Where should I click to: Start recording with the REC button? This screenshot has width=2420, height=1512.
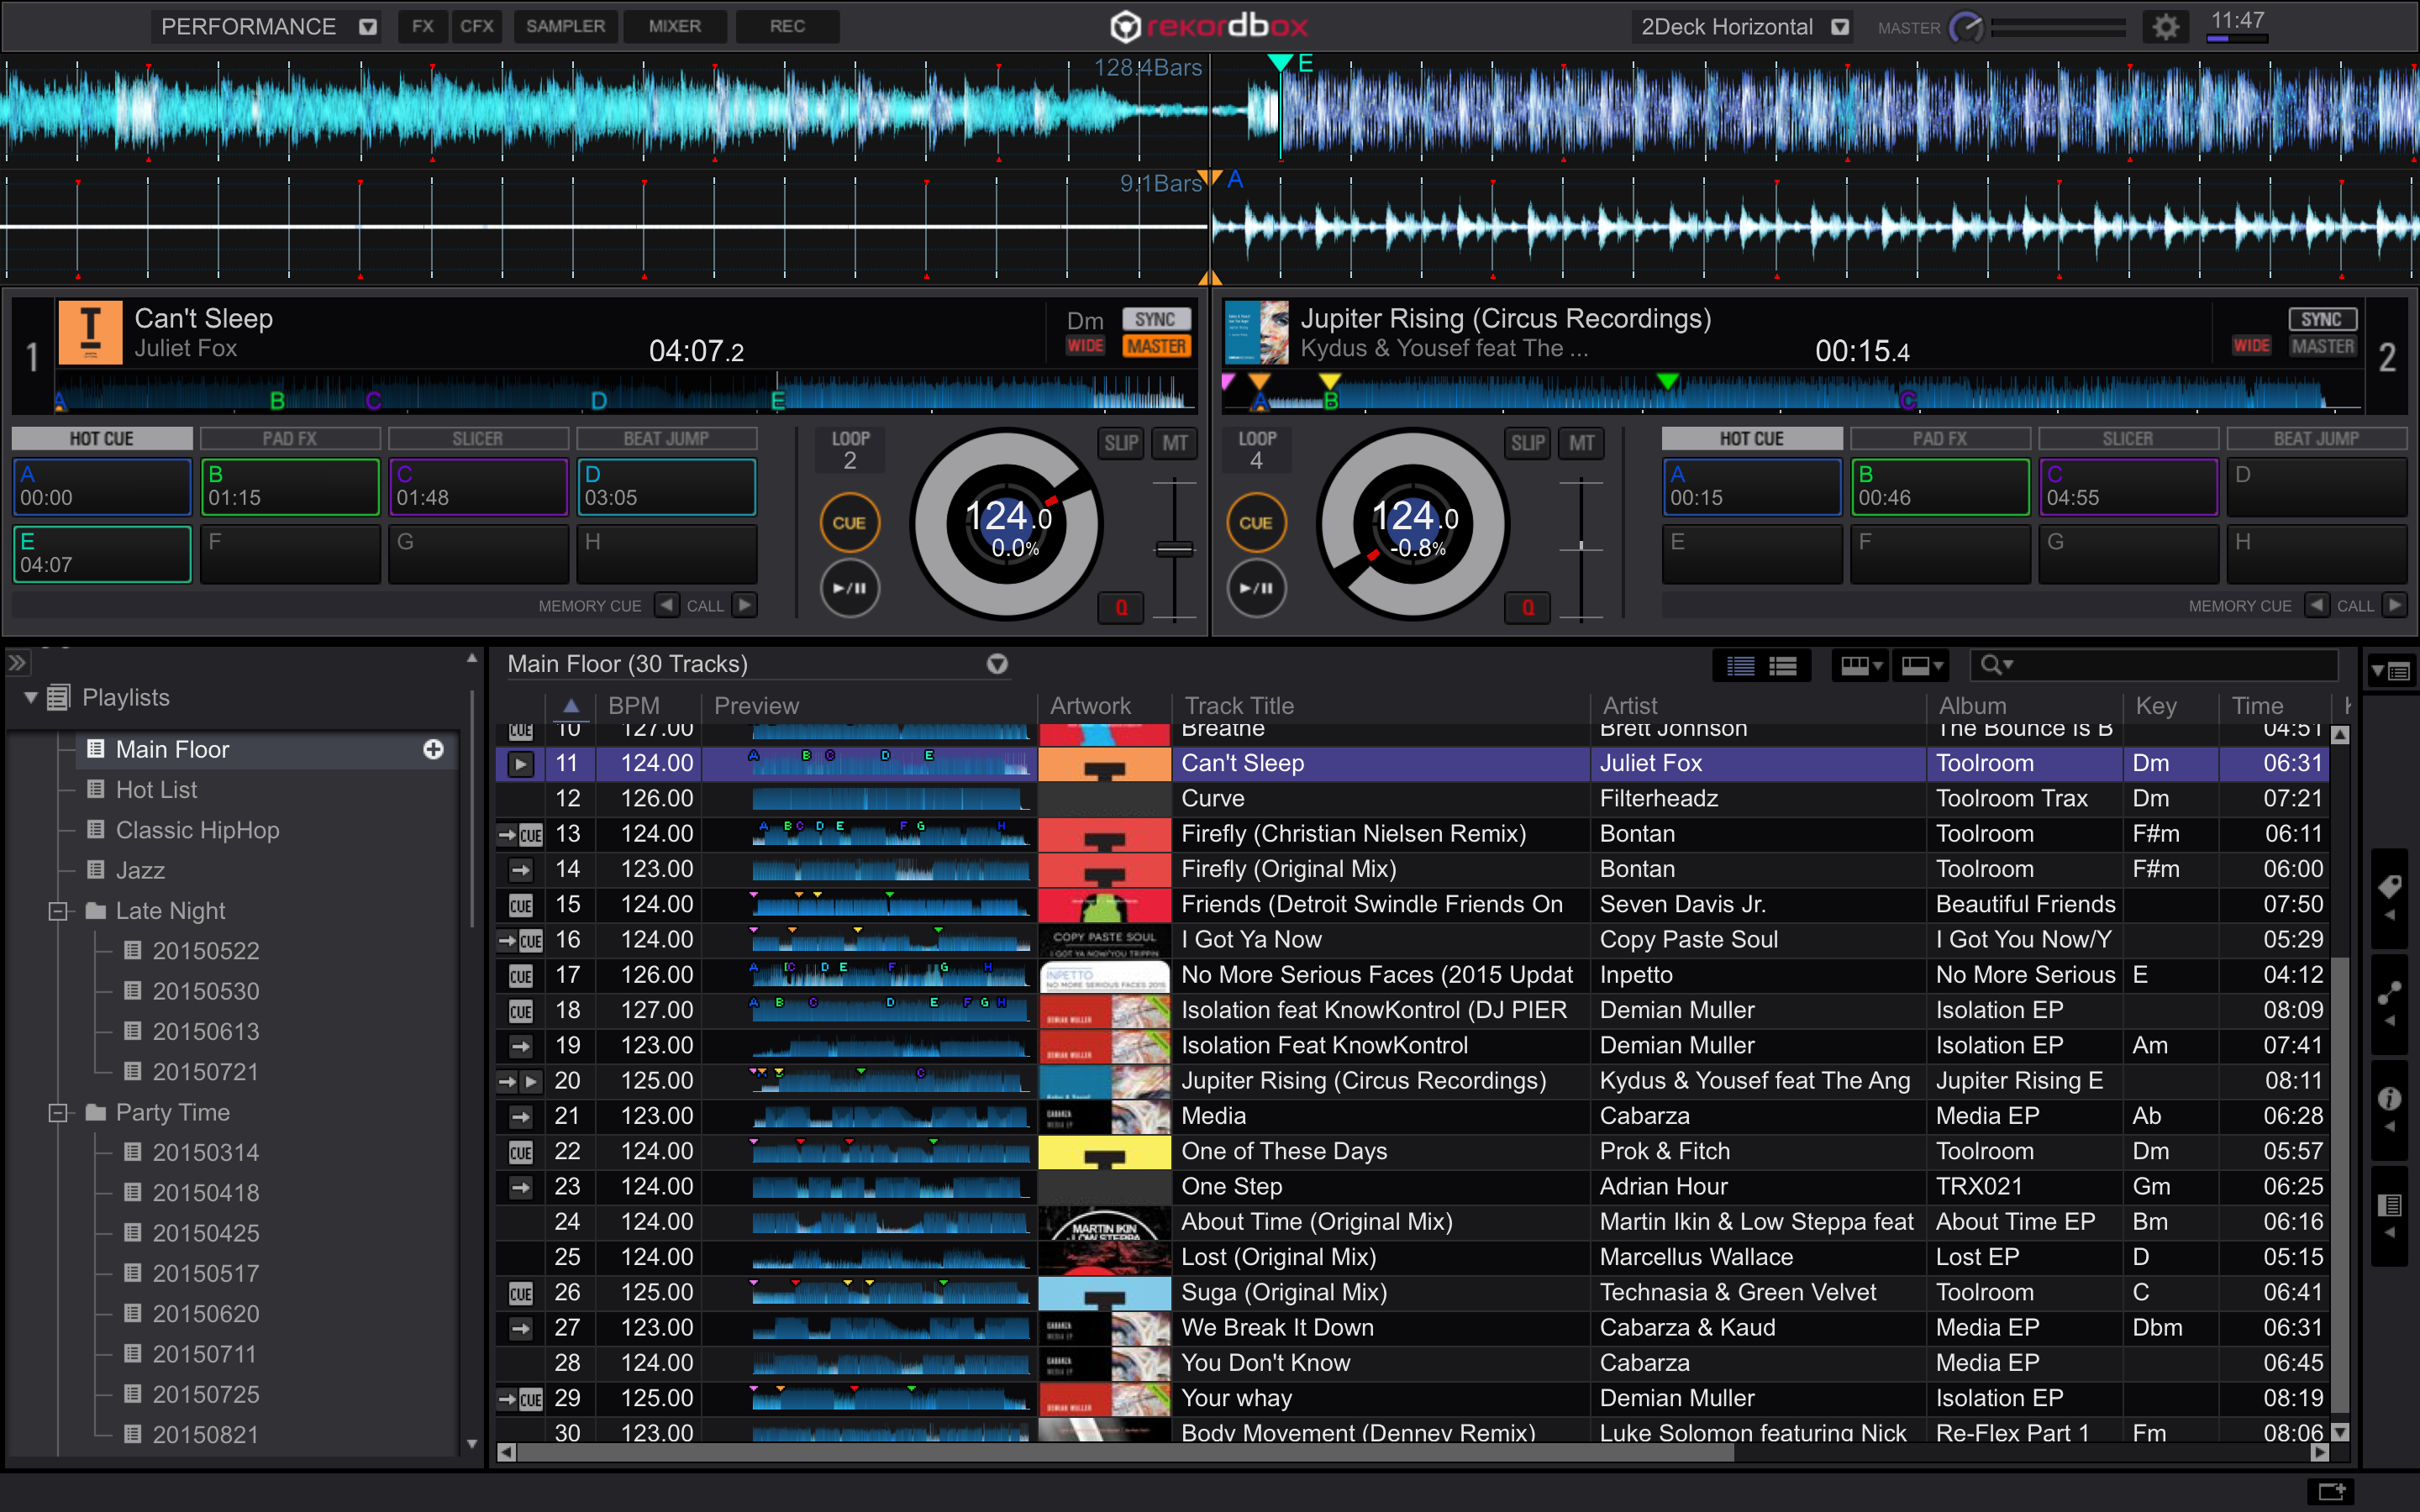[x=788, y=26]
